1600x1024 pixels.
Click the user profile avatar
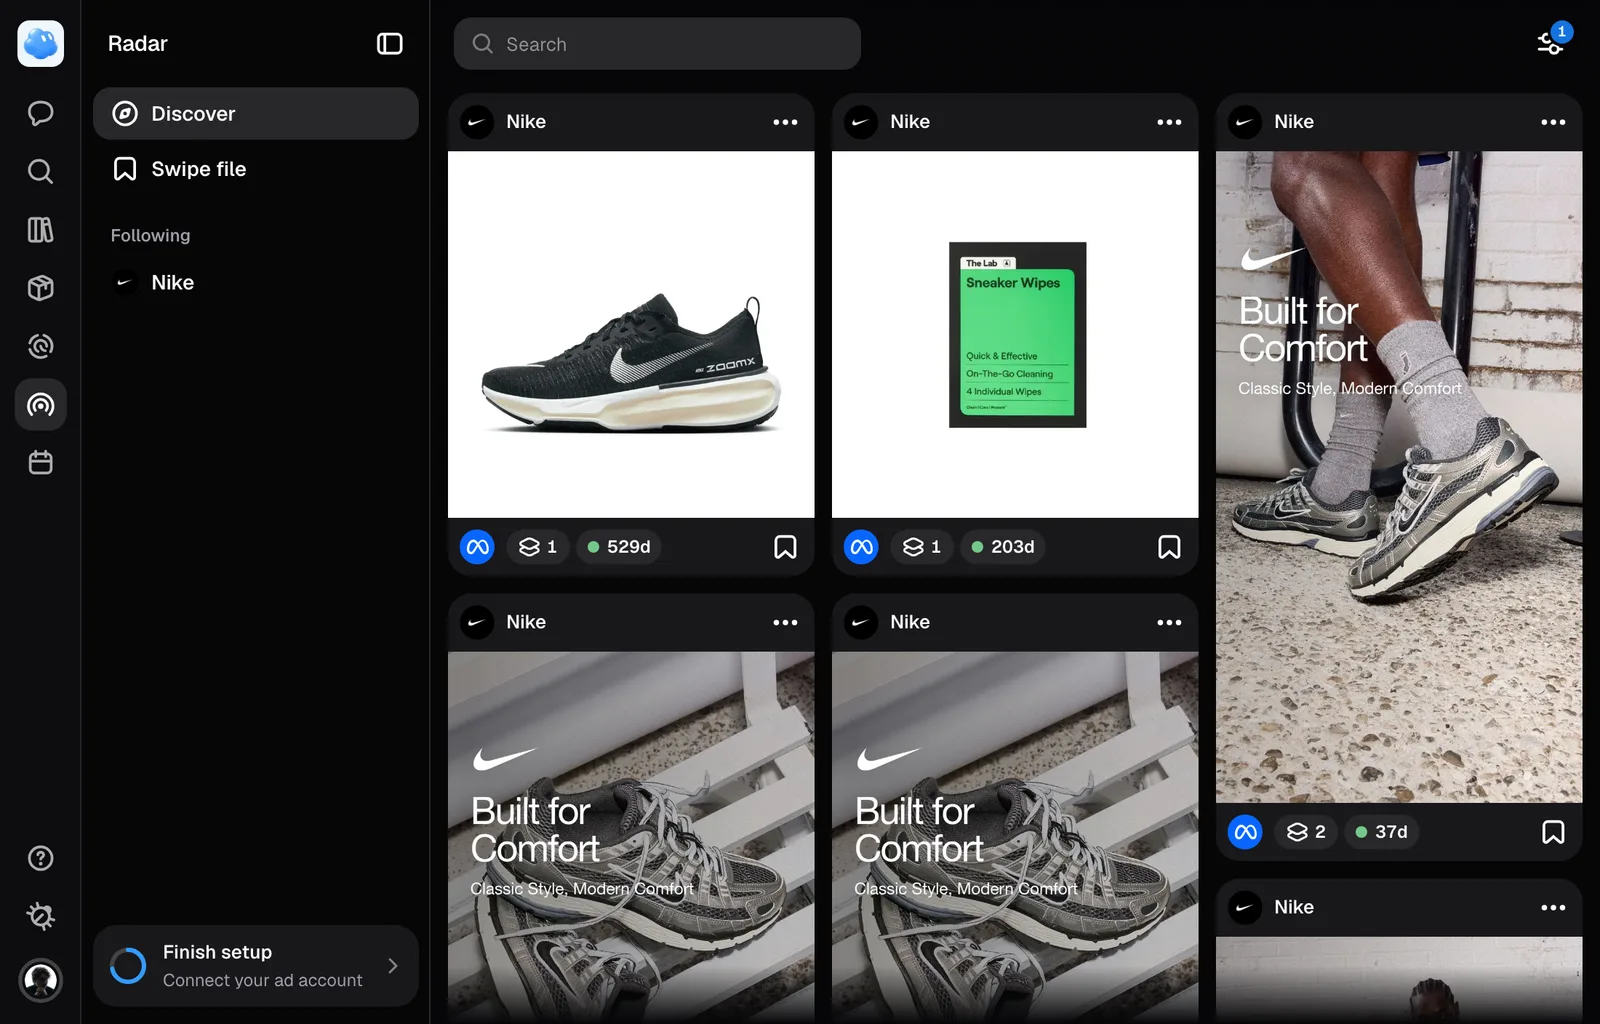tap(40, 980)
